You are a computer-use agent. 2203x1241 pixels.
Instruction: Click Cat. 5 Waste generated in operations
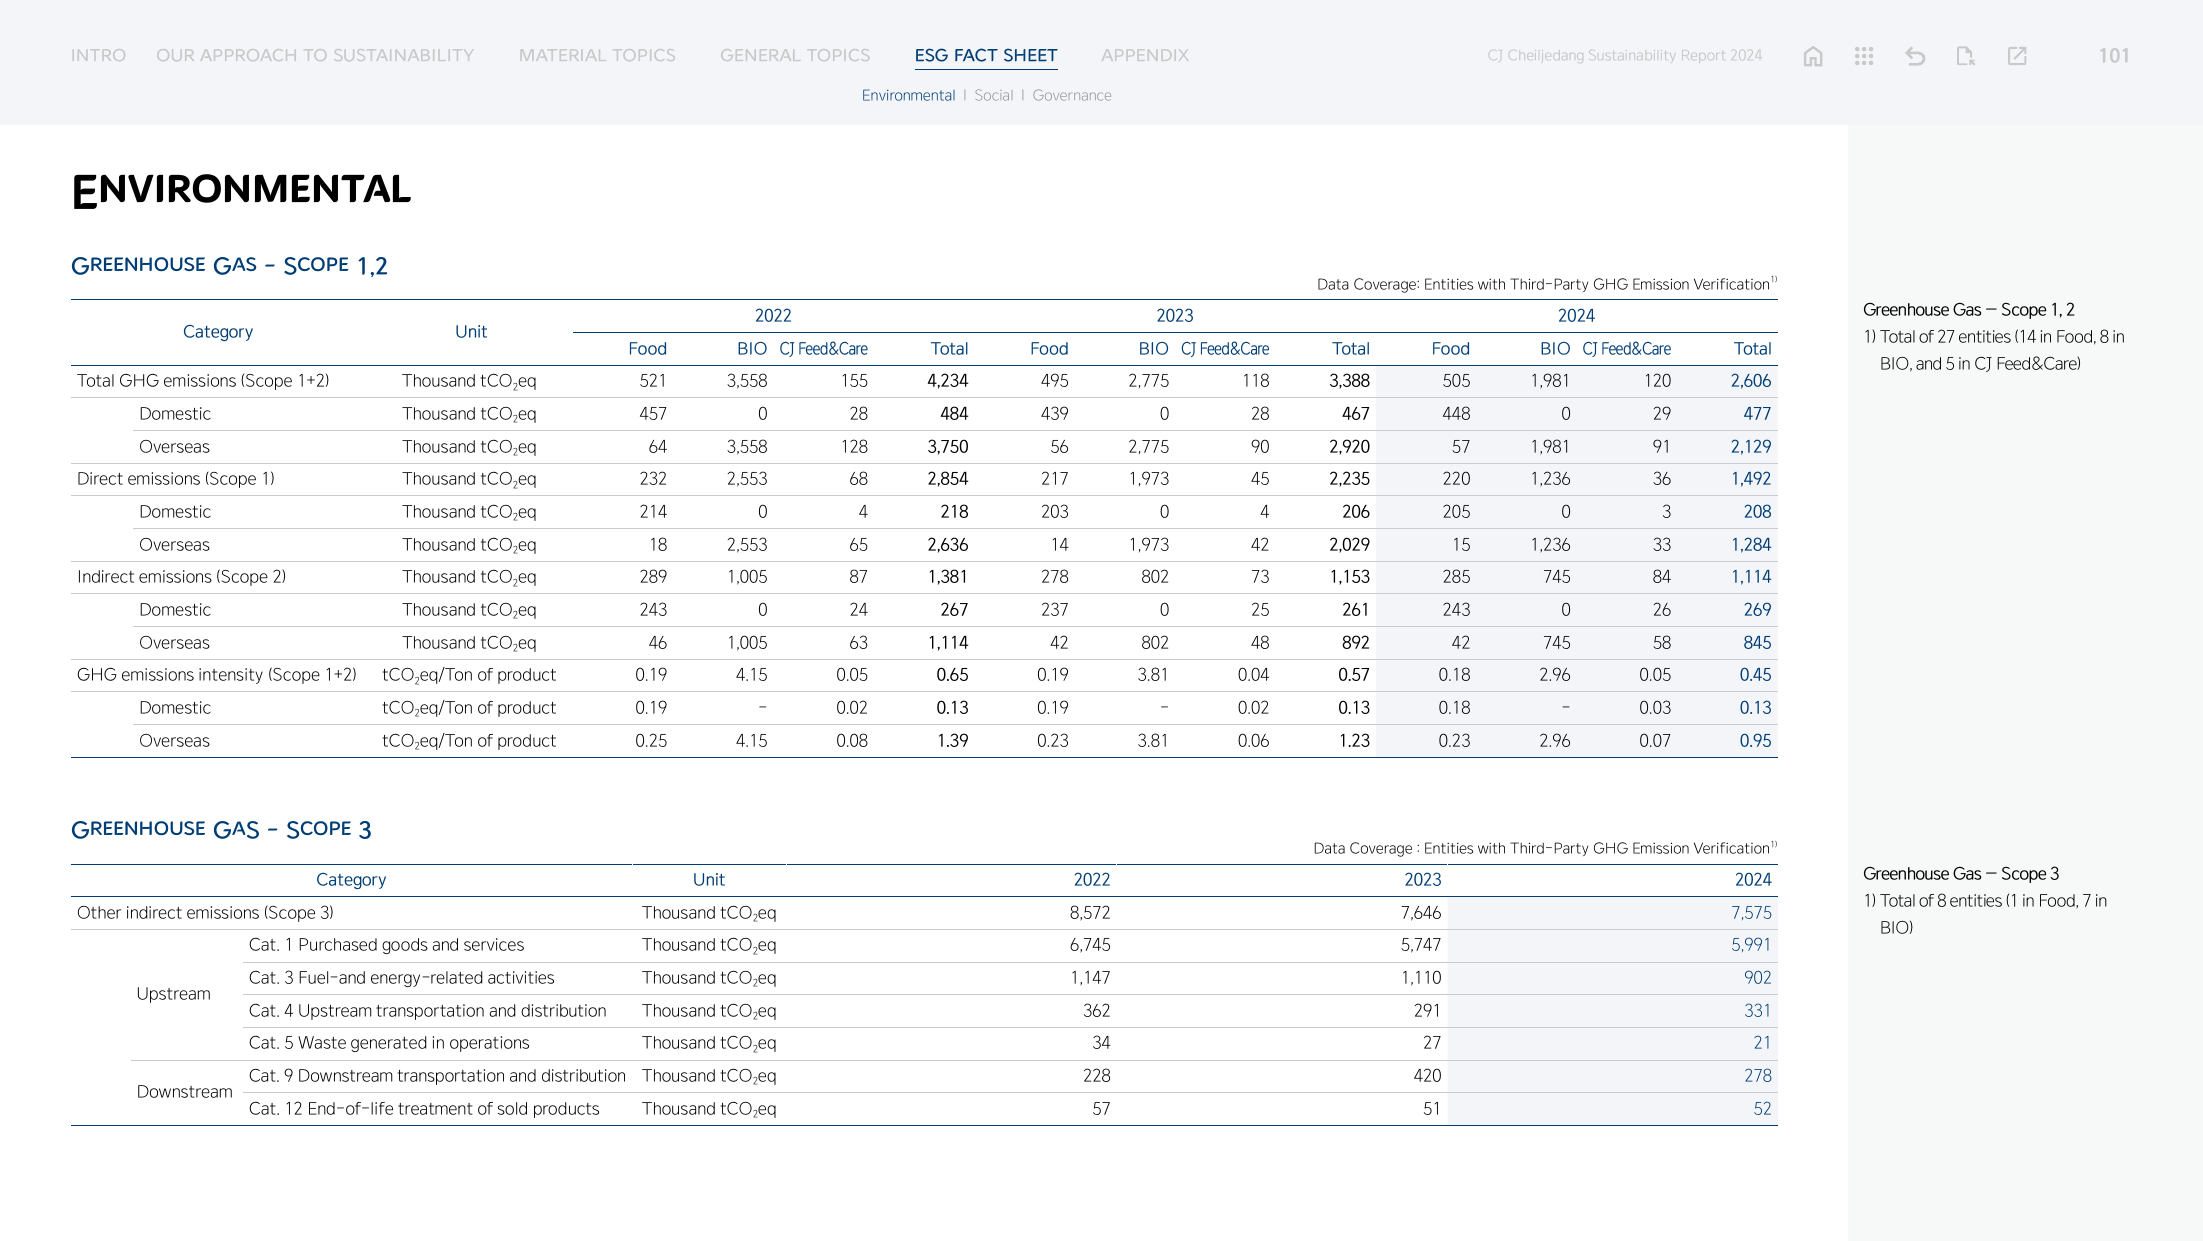389,1043
